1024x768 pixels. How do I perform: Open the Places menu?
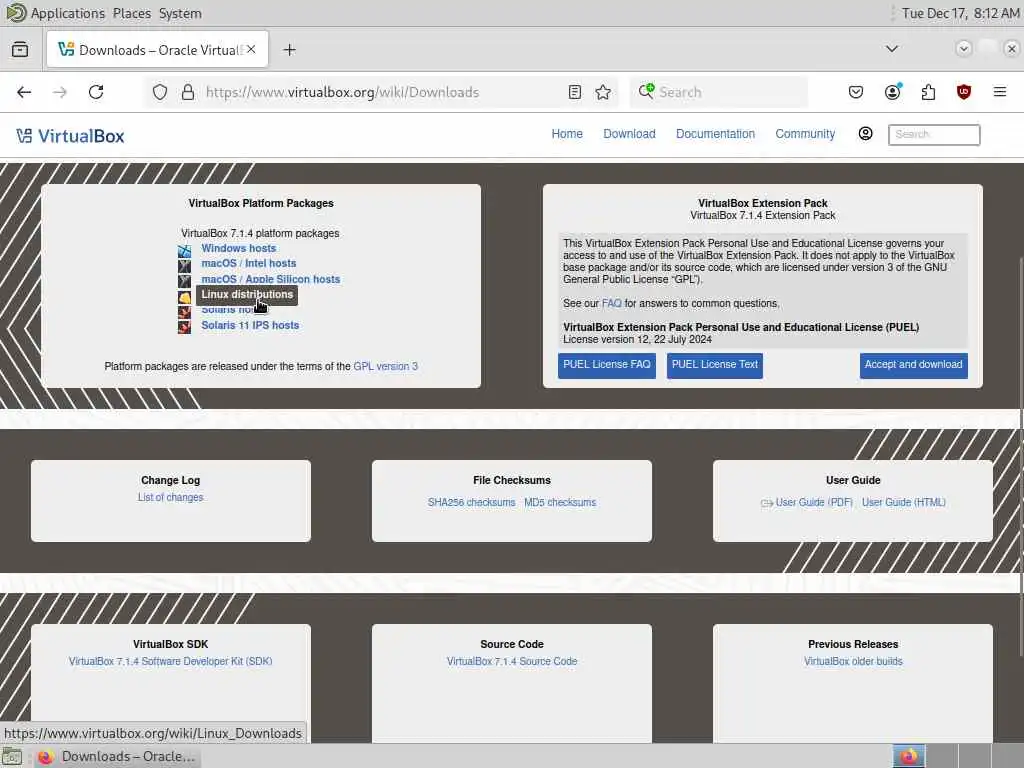coord(131,13)
